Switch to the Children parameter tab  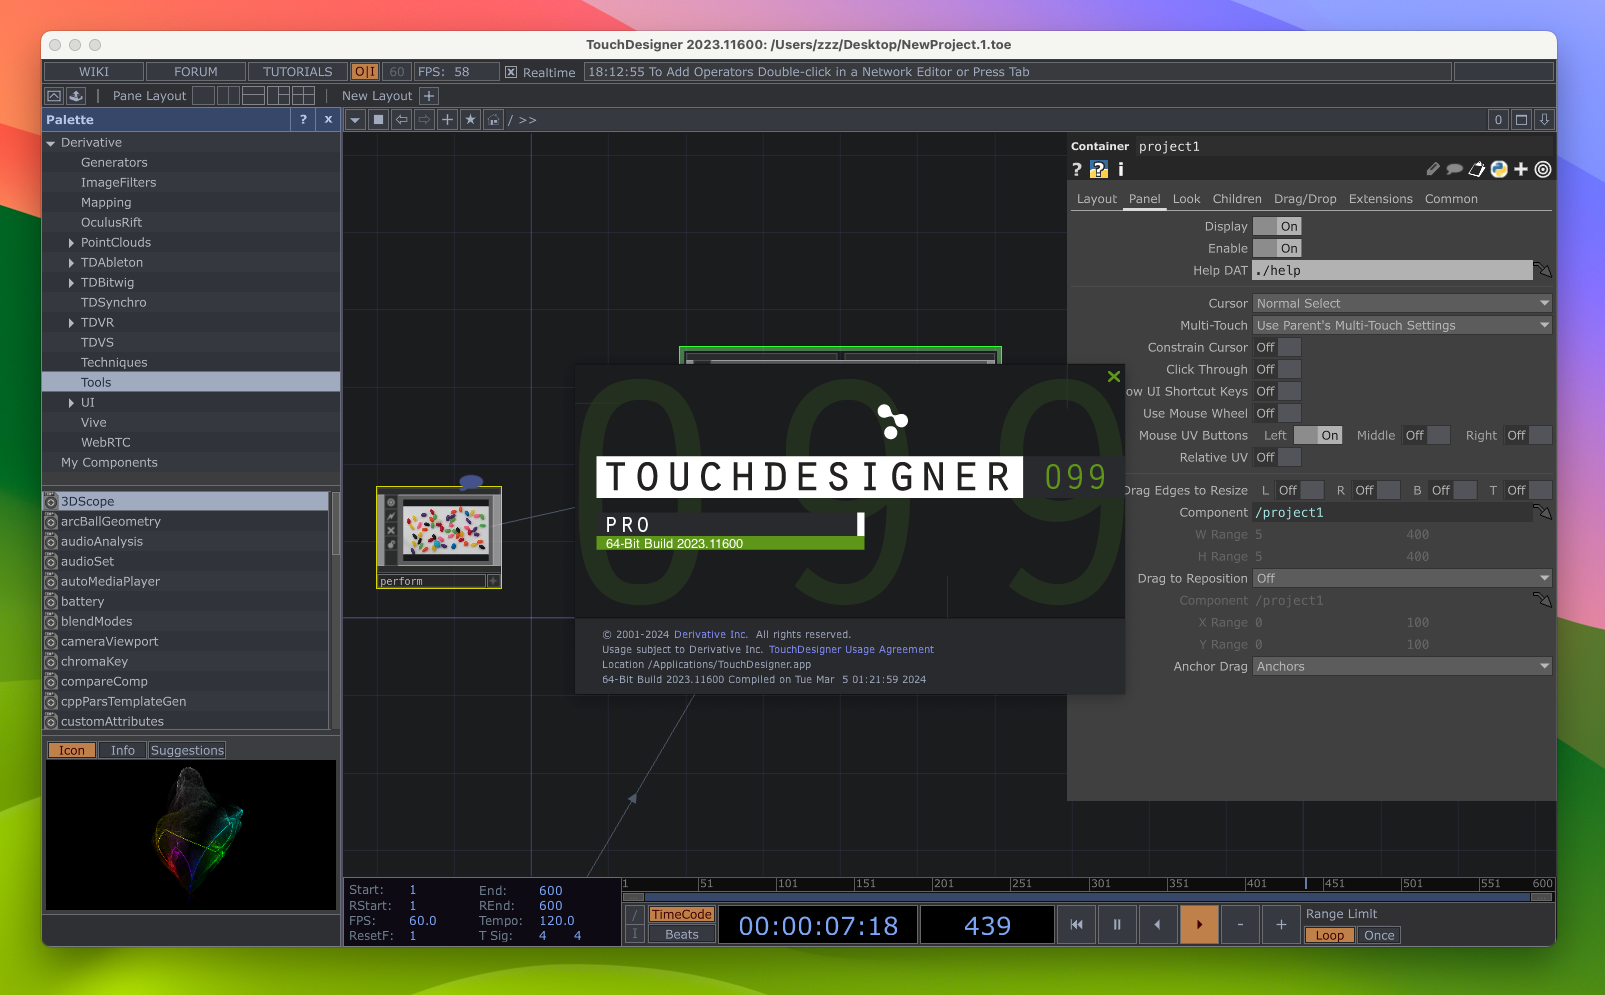click(1237, 199)
